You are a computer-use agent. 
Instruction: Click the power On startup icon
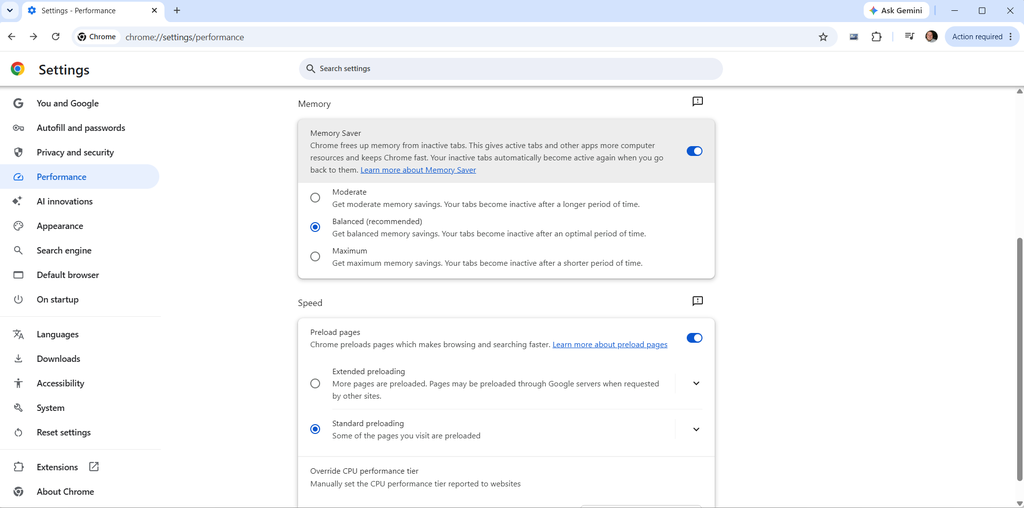[18, 299]
